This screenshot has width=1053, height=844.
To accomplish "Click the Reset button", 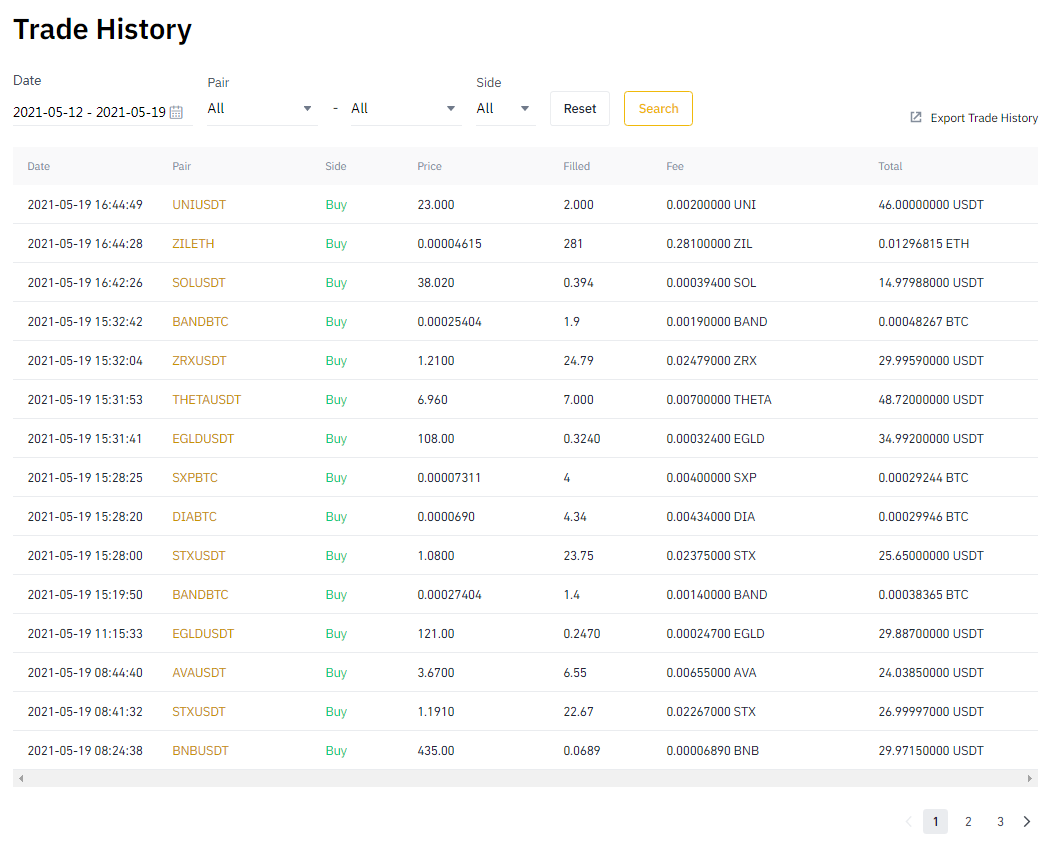I will [x=580, y=109].
